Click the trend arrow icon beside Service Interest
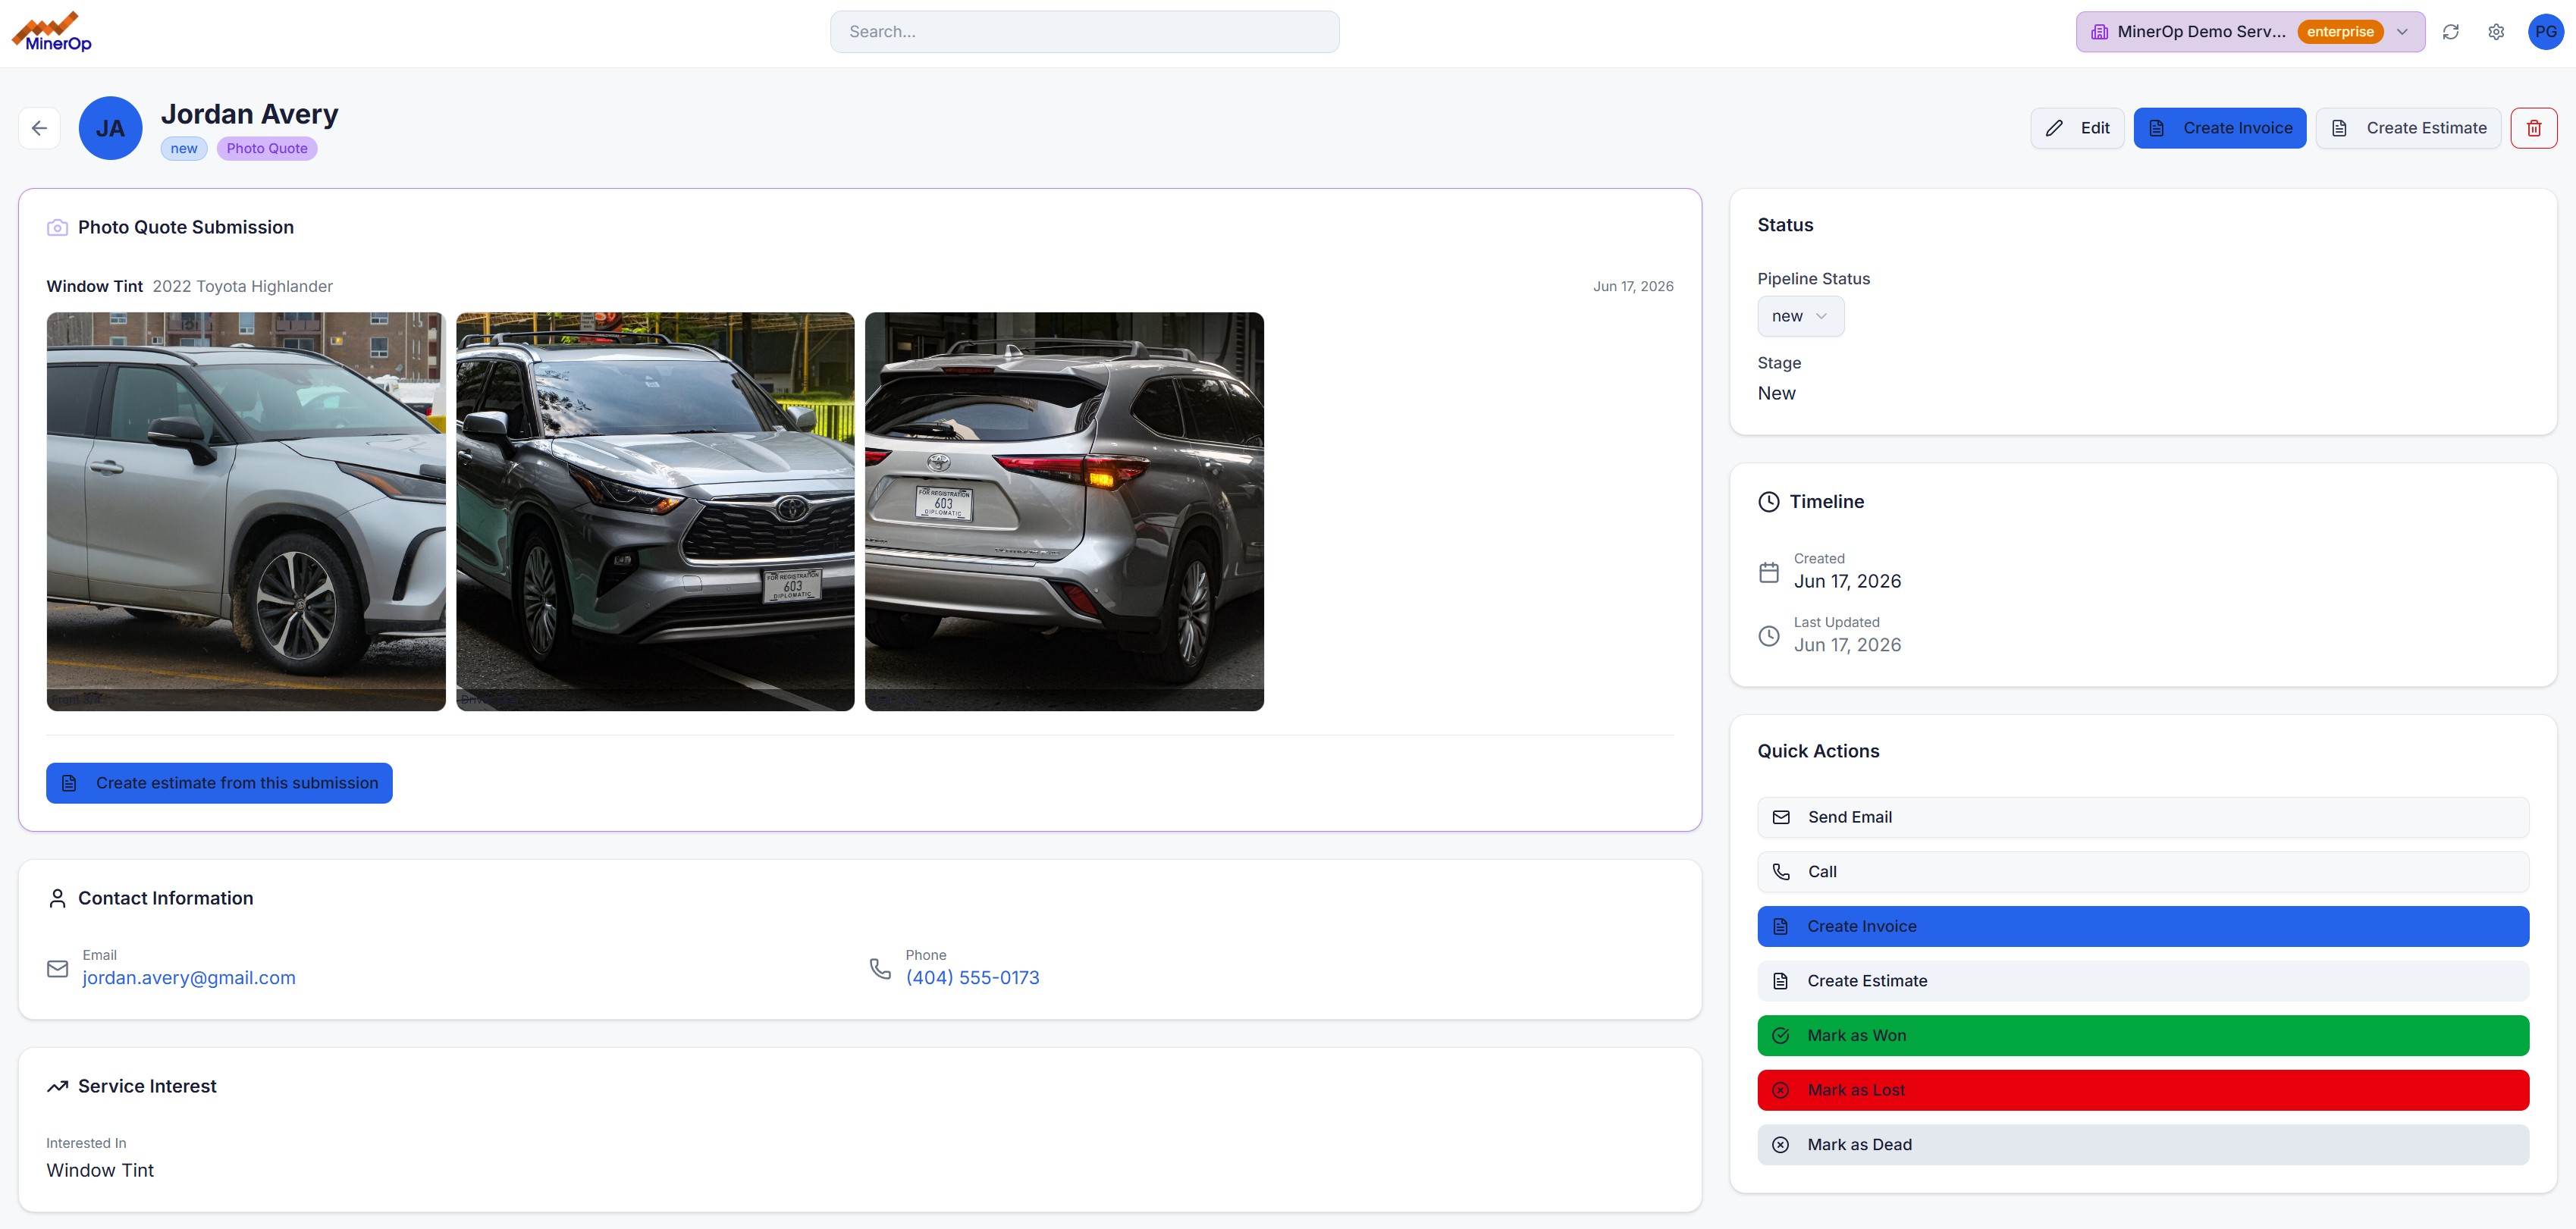 coord(57,1087)
